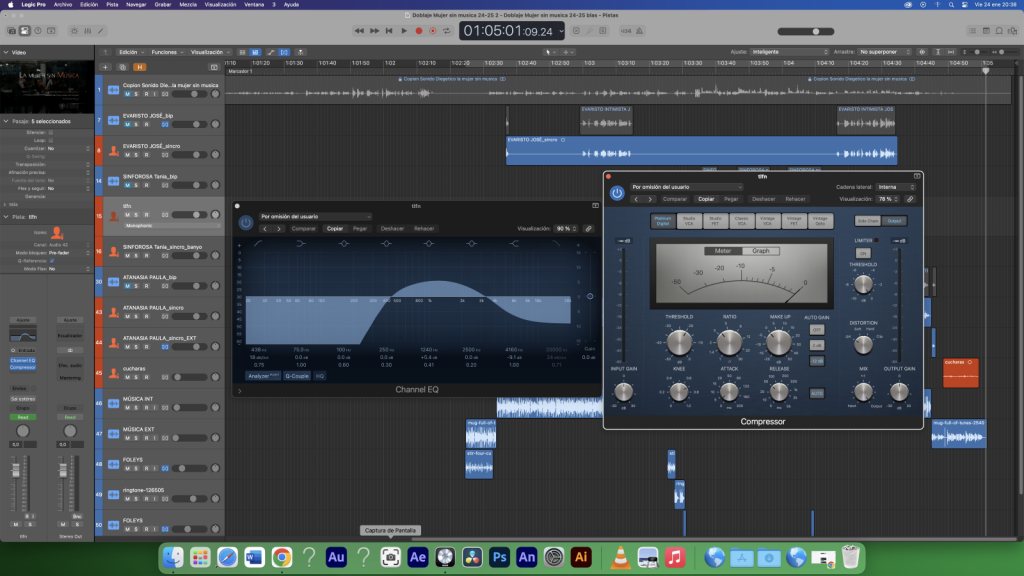1024x576 pixels.
Task: Click the Compressor Ratio knob
Action: point(729,342)
